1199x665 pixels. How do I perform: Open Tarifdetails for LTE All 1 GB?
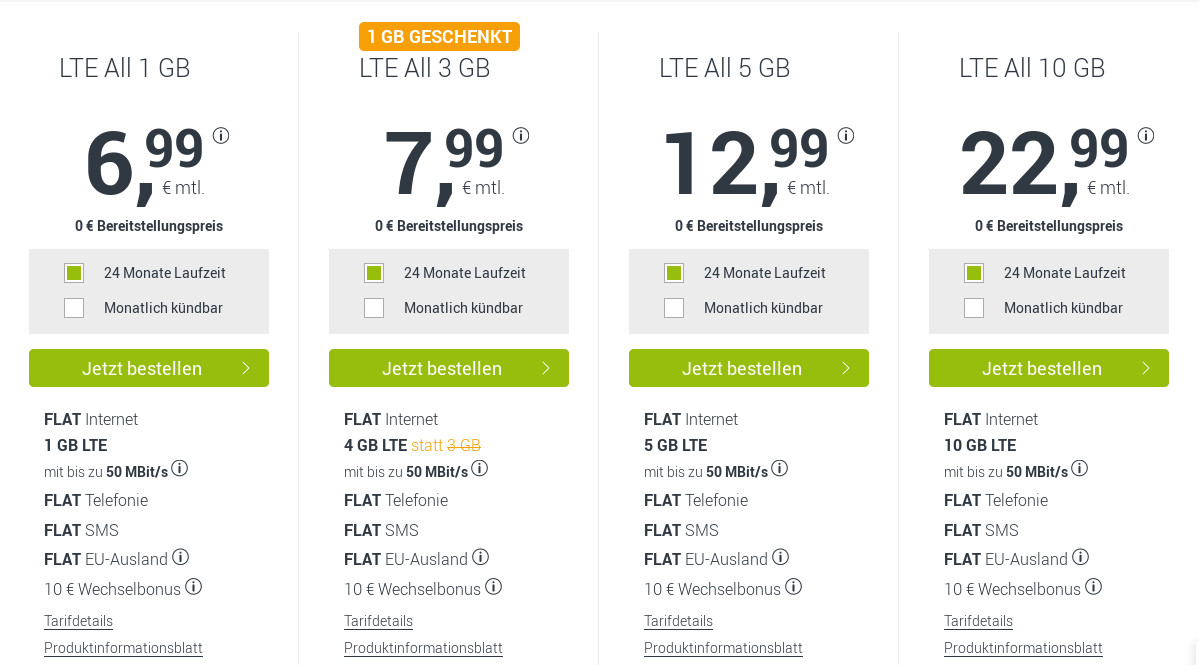(78, 621)
